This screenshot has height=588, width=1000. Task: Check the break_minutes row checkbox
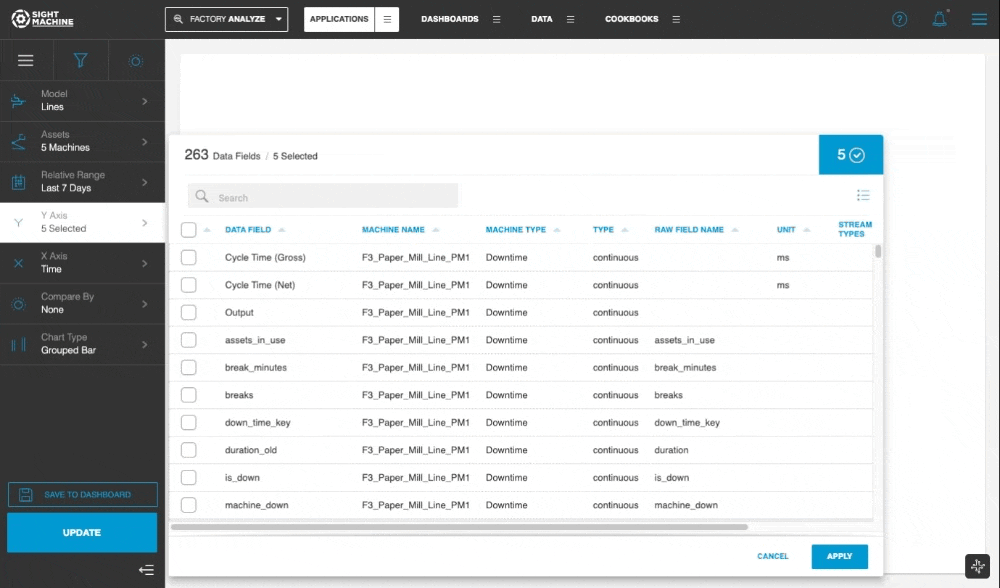[x=189, y=367]
